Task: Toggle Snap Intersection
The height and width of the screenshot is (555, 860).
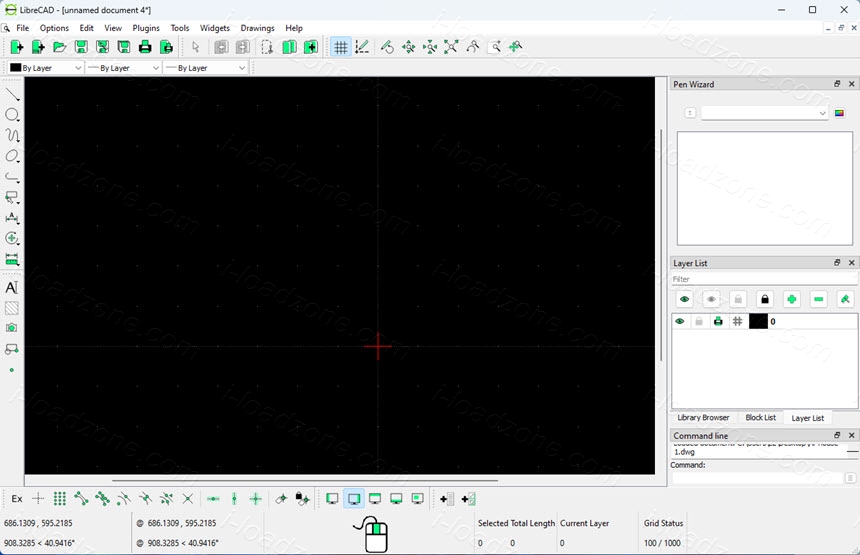Action: click(188, 499)
